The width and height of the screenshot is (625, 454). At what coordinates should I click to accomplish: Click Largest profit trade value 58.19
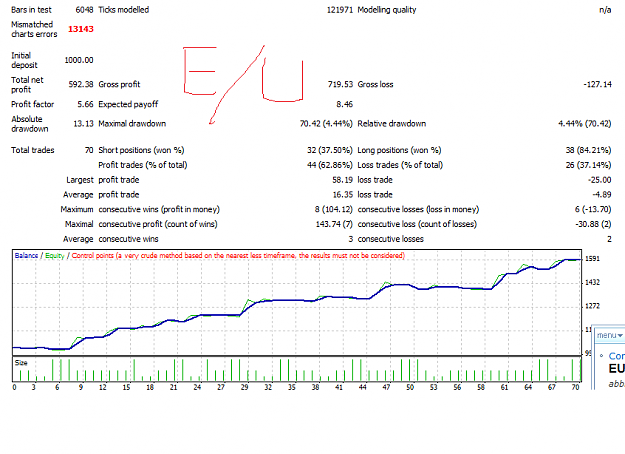click(x=343, y=180)
